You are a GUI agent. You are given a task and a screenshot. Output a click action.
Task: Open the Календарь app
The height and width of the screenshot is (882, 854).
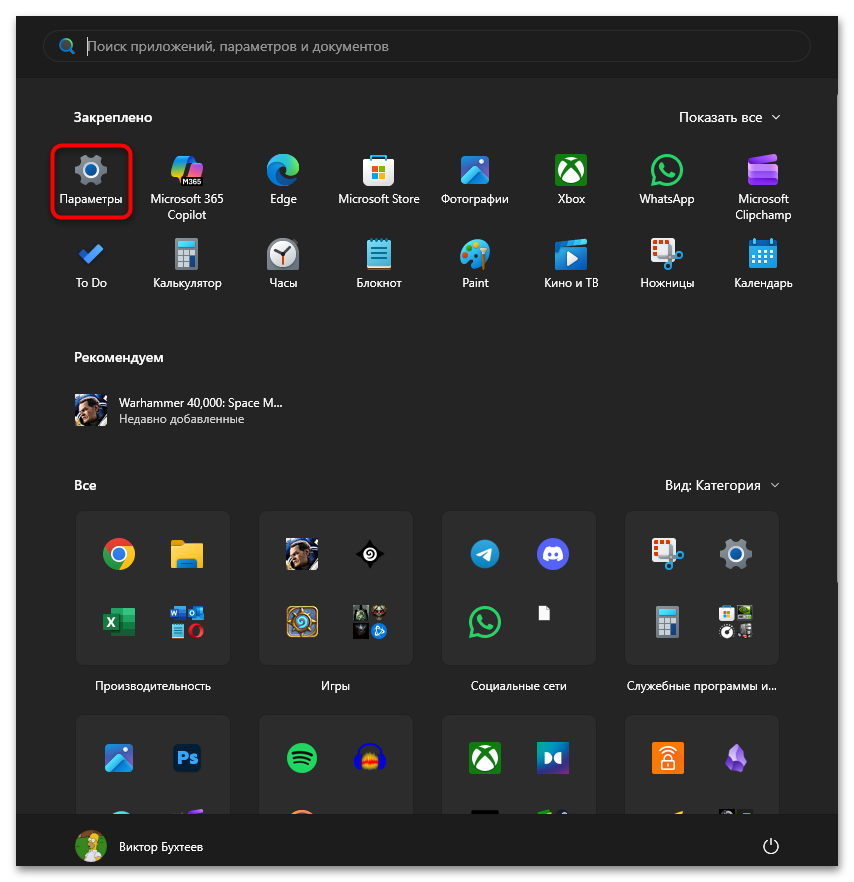pyautogui.click(x=763, y=264)
